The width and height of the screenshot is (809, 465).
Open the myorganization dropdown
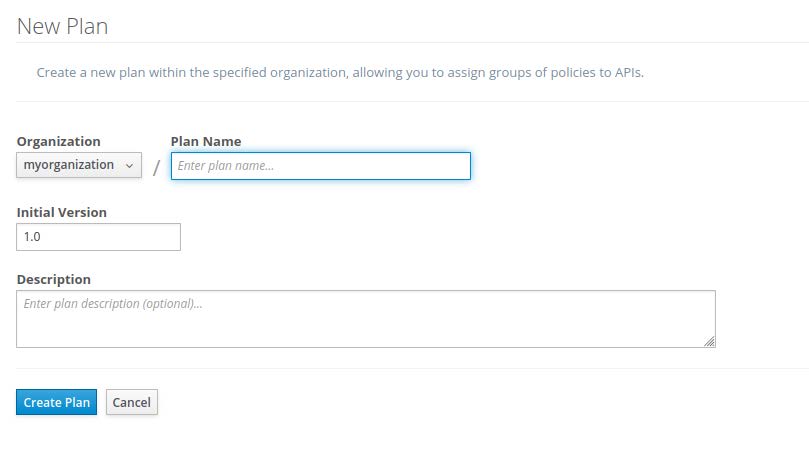pos(78,165)
